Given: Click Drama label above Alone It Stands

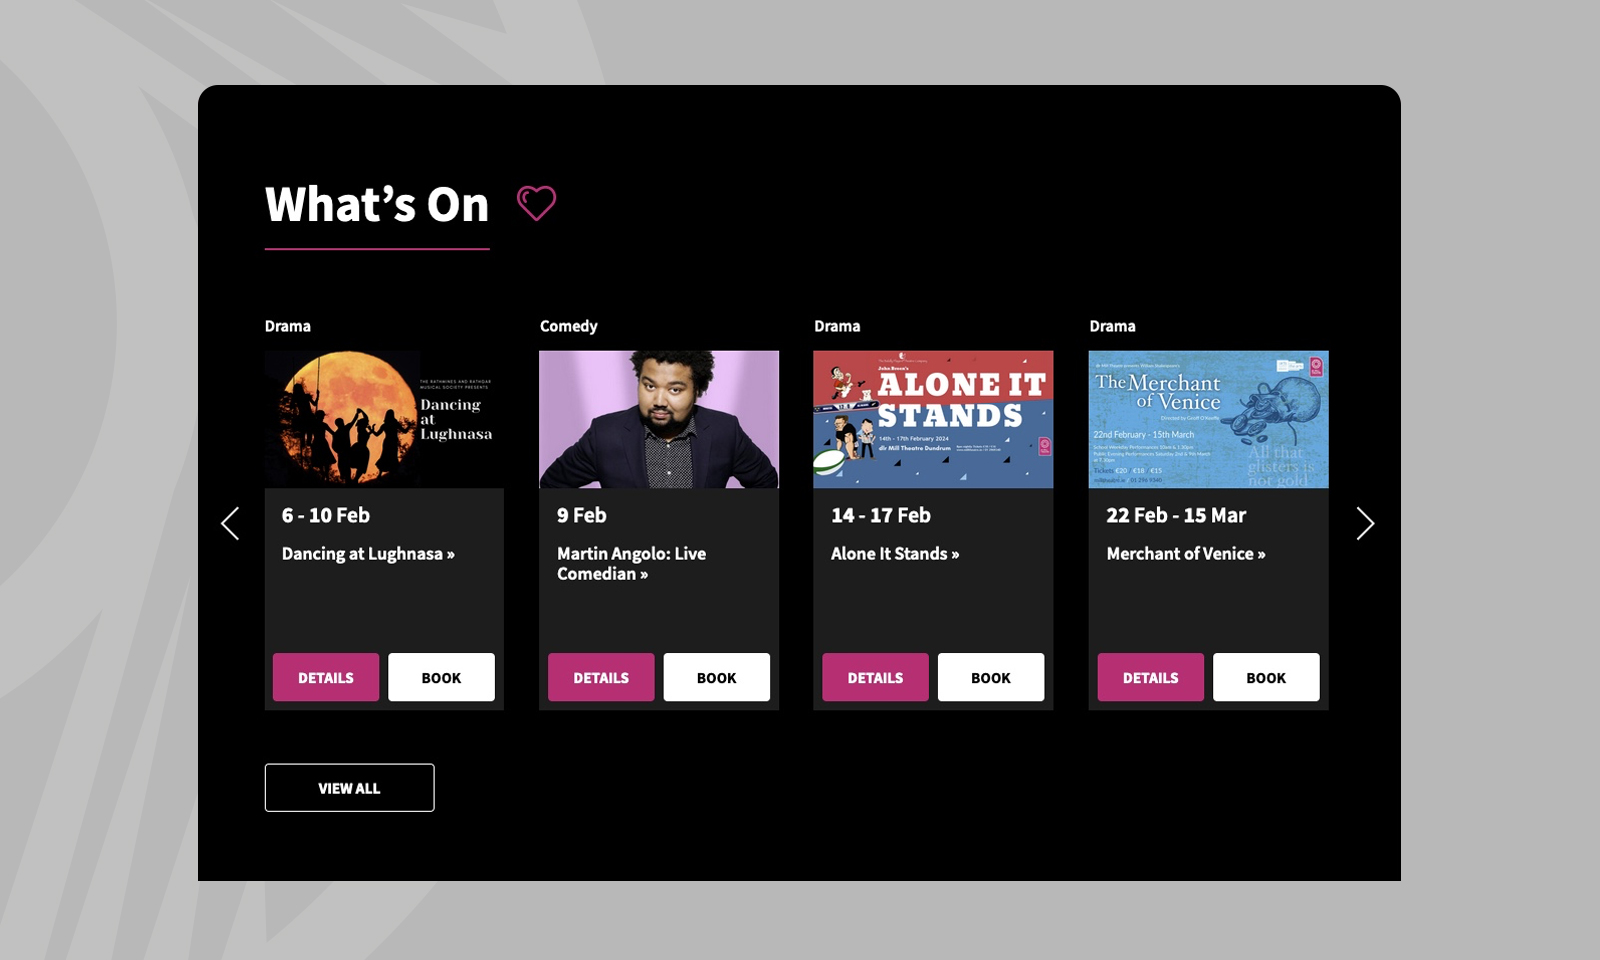Looking at the screenshot, I should tap(837, 326).
